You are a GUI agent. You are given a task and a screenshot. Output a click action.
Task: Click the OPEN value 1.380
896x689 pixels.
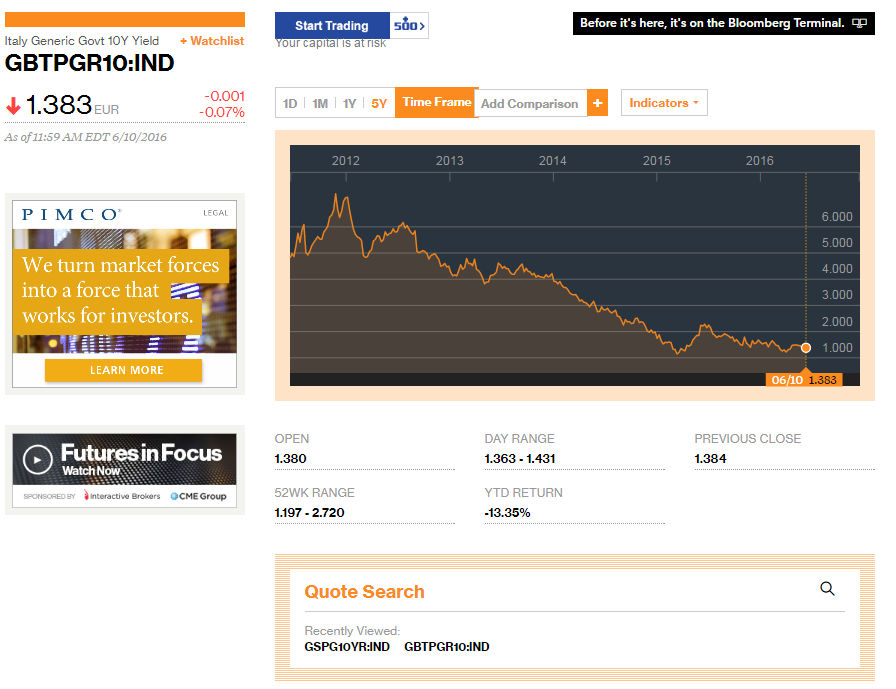pyautogui.click(x=290, y=459)
